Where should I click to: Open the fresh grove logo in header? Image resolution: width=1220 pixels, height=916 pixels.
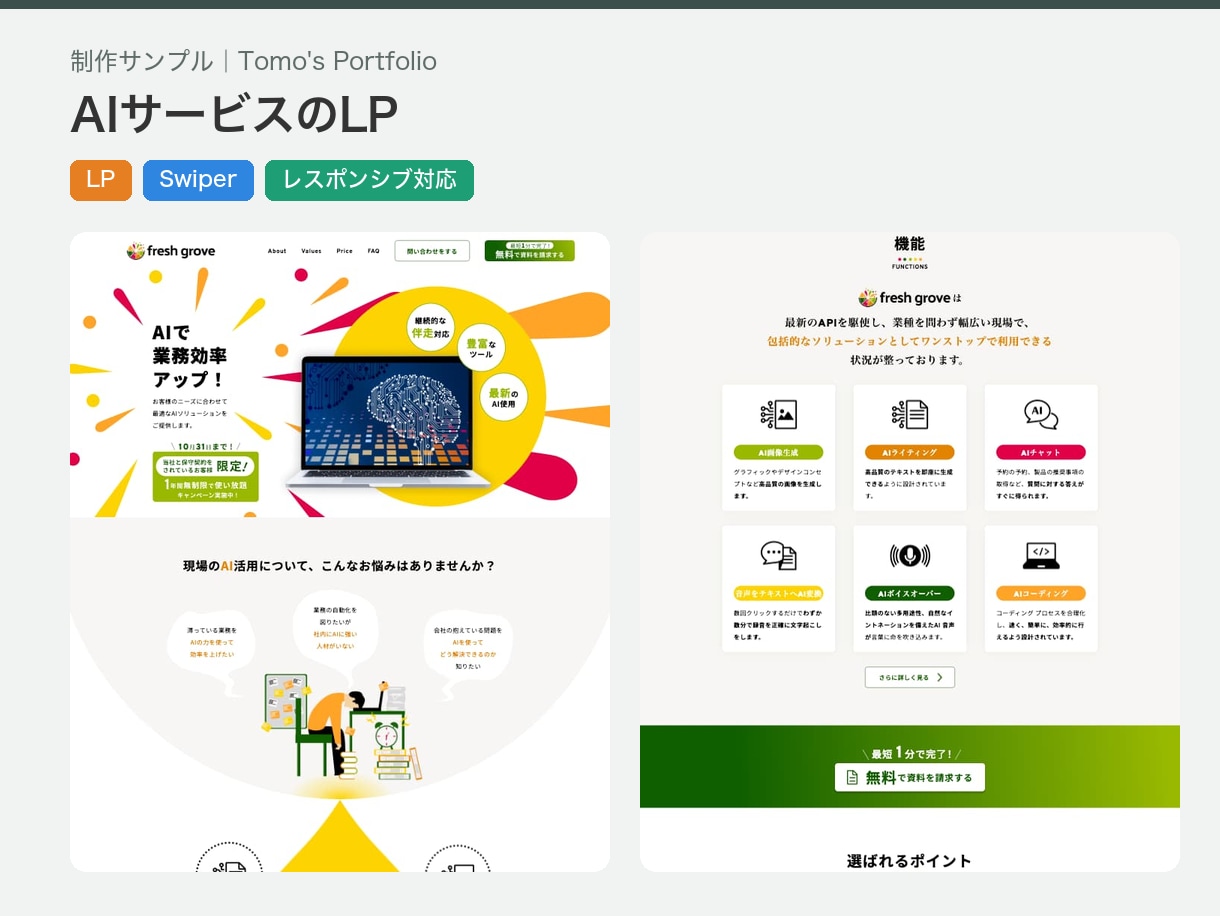pyautogui.click(x=171, y=251)
